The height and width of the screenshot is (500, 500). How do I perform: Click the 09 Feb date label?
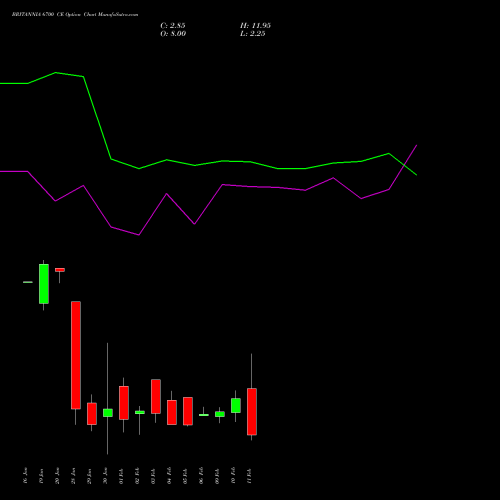tap(218, 476)
